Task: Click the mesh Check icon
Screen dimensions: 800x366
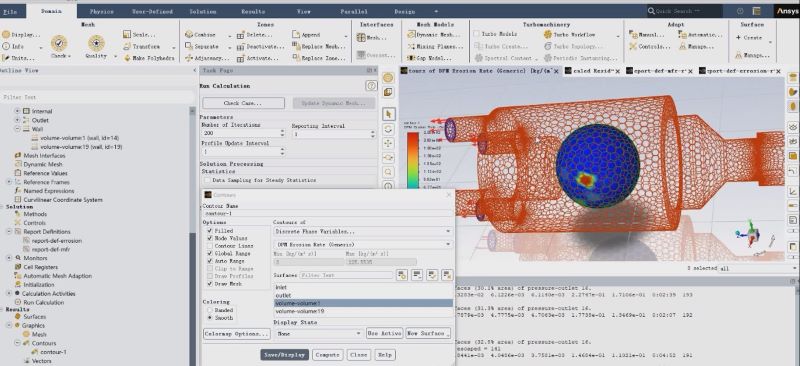Action: click(x=59, y=43)
